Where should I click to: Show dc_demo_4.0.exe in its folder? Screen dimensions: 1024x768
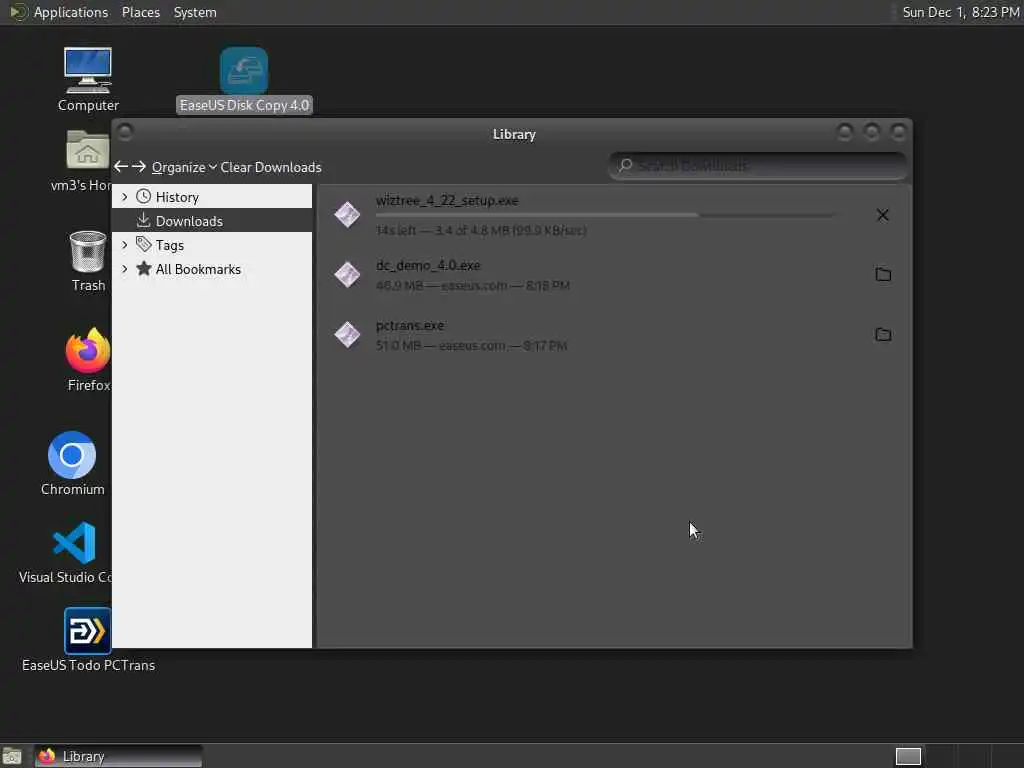883,274
